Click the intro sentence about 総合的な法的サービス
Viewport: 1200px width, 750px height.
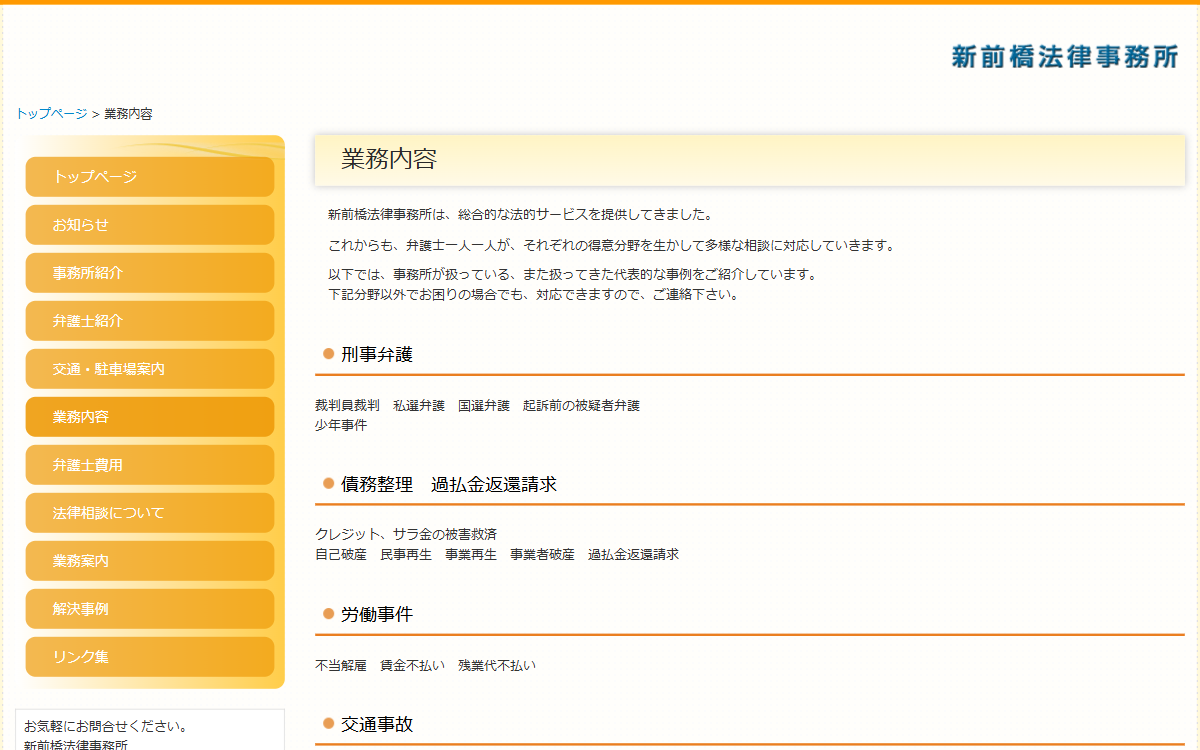click(x=521, y=215)
